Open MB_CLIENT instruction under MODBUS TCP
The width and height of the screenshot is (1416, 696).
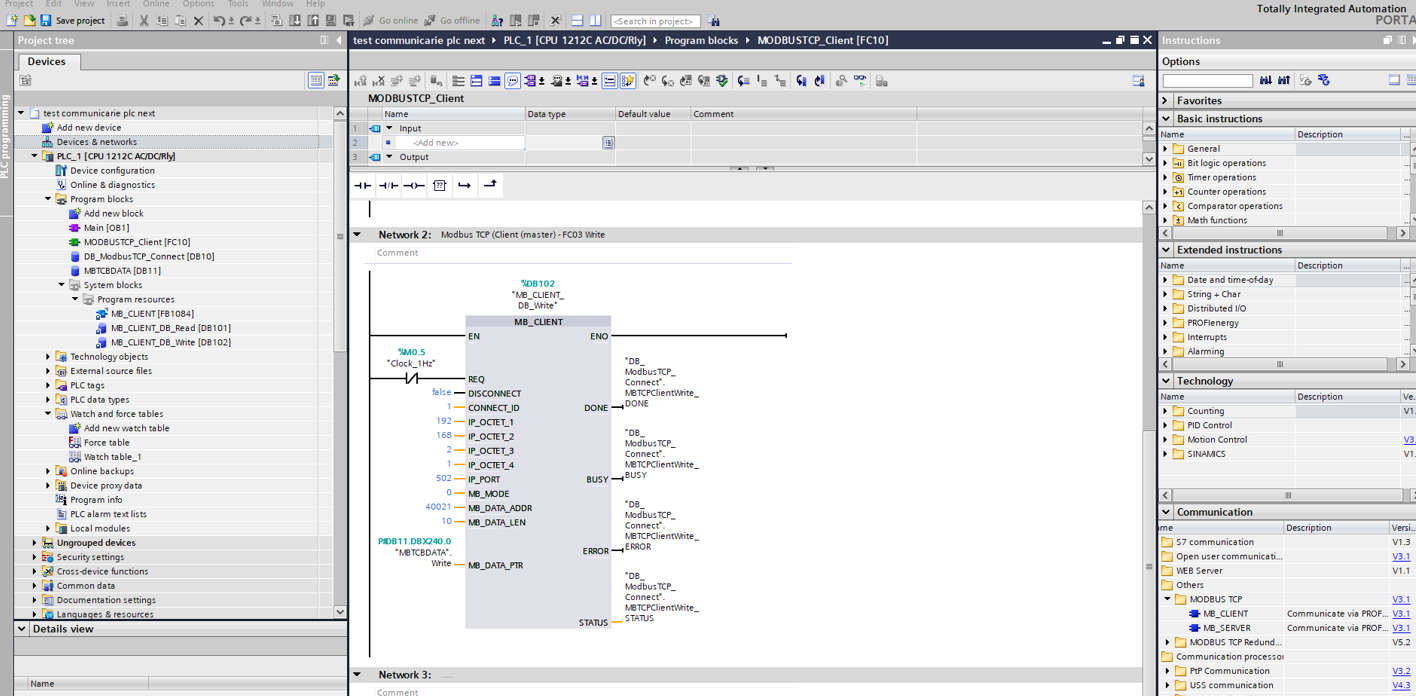coord(1225,614)
